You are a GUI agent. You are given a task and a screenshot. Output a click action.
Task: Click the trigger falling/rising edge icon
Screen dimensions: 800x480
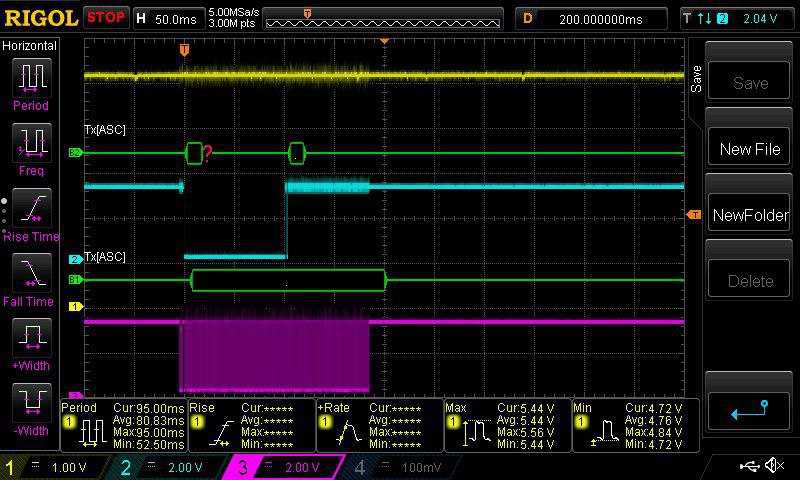(x=705, y=19)
